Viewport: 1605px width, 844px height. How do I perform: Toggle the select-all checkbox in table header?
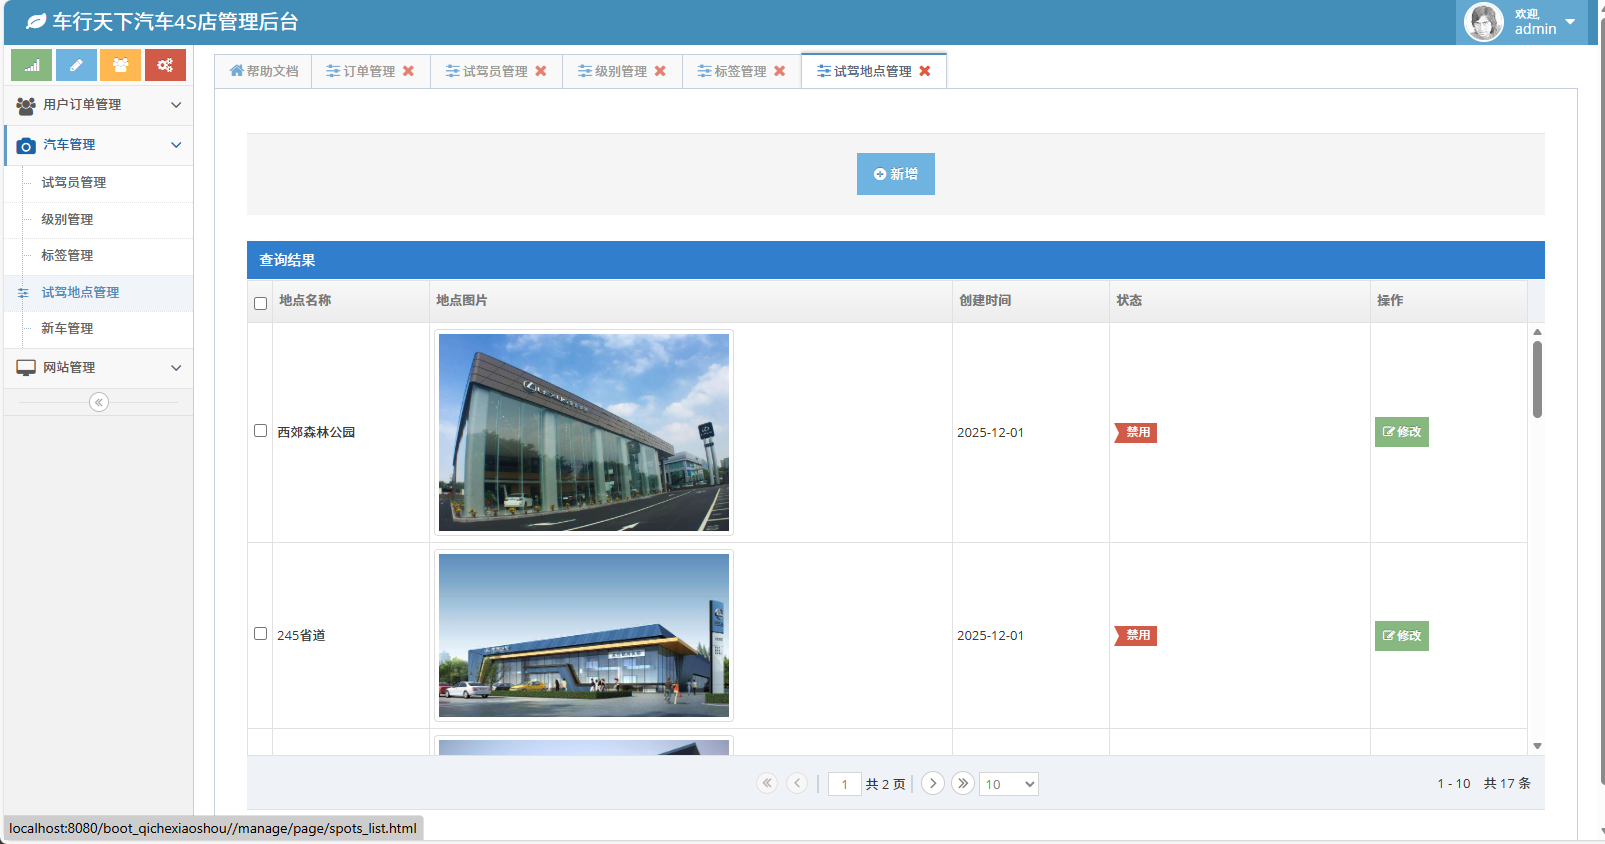point(261,303)
